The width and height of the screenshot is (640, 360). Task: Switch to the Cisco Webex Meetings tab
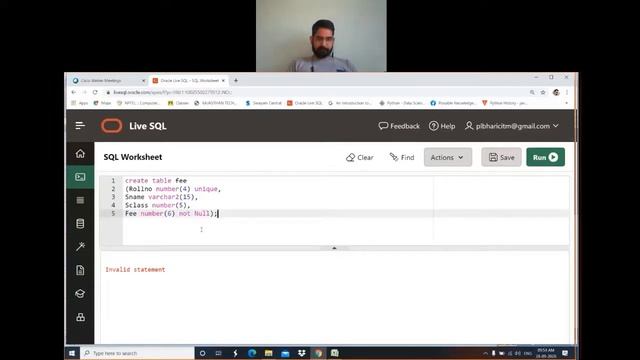pos(109,80)
